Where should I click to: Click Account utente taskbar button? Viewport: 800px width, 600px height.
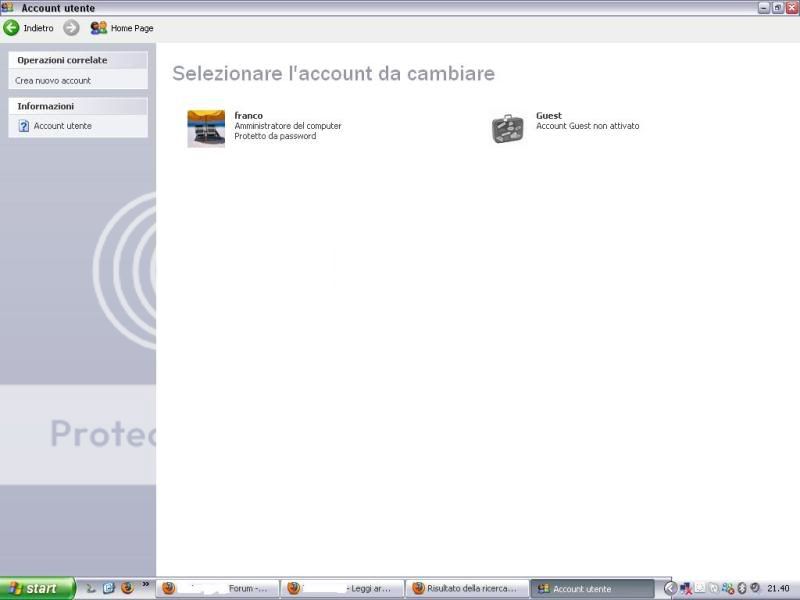[x=592, y=589]
